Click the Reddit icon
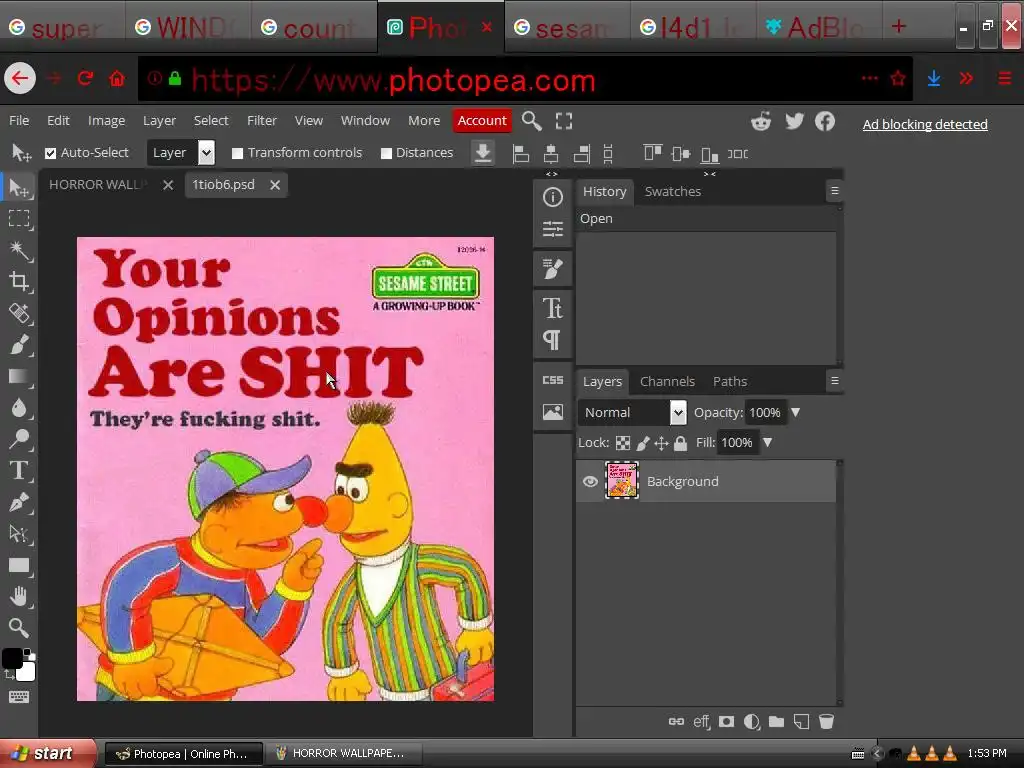Image resolution: width=1024 pixels, height=768 pixels. tap(761, 121)
